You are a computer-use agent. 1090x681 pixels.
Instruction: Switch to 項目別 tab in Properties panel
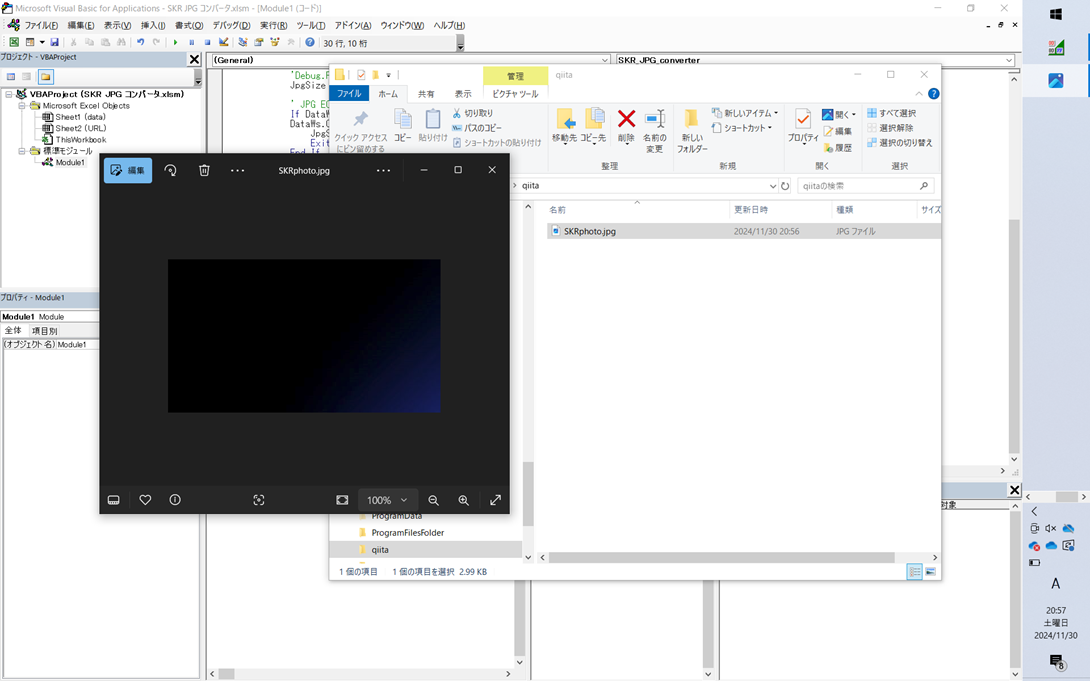(x=44, y=331)
